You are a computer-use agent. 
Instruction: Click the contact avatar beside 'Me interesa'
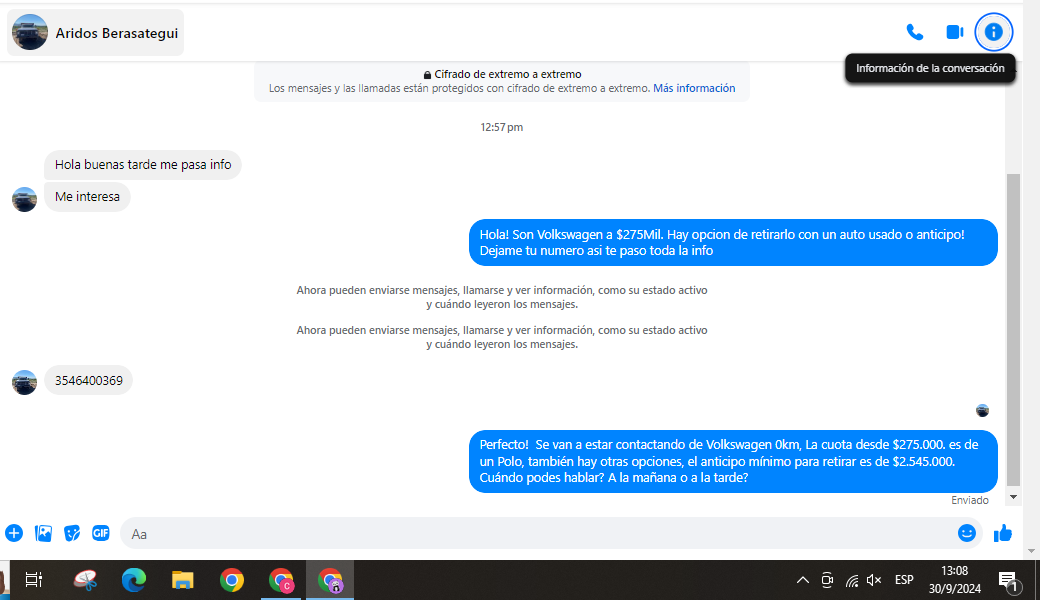[24, 199]
